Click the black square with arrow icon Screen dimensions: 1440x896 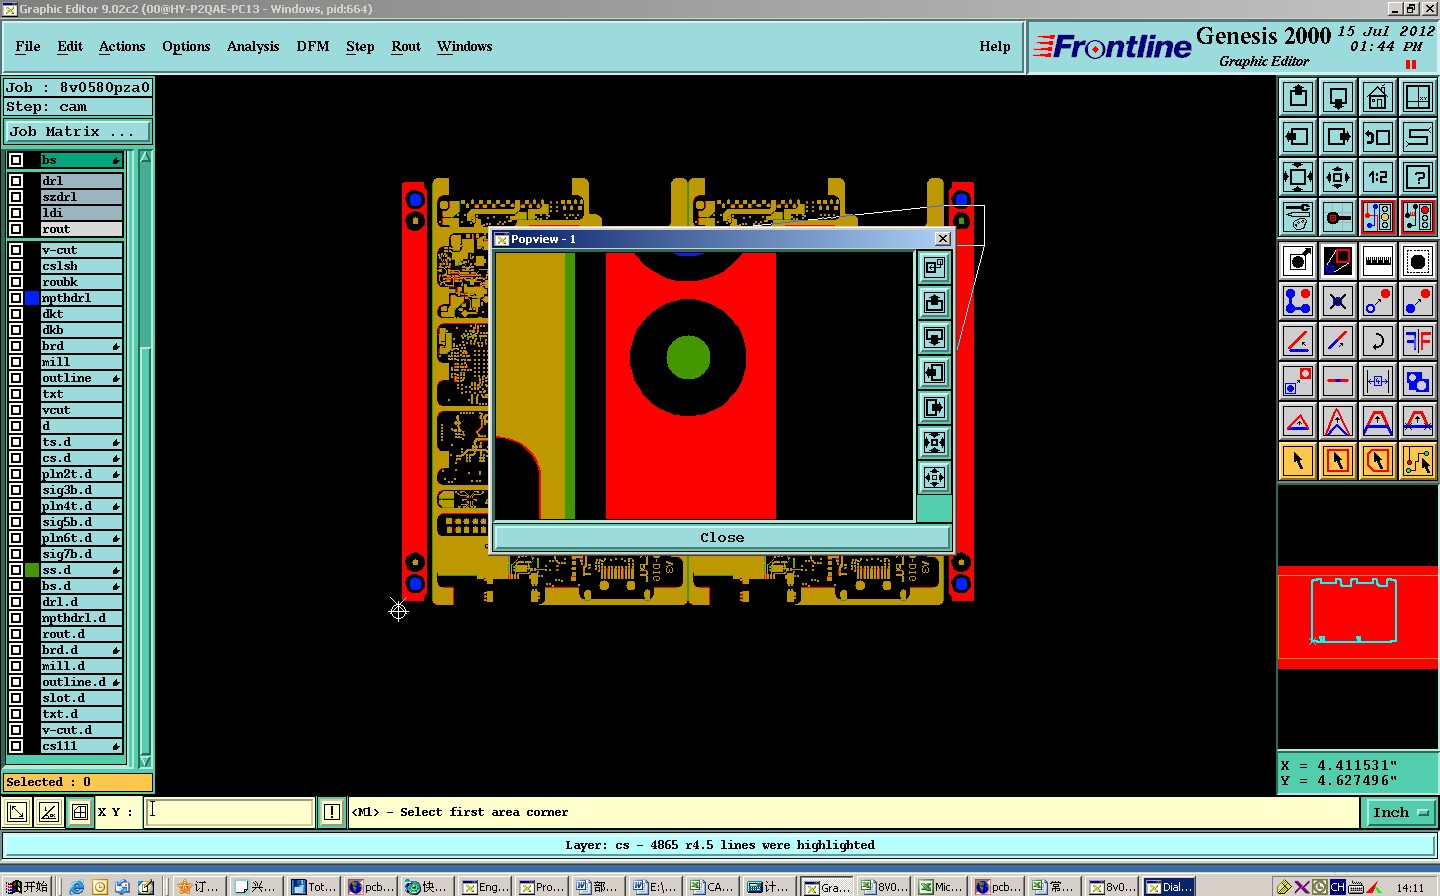coord(1298,261)
